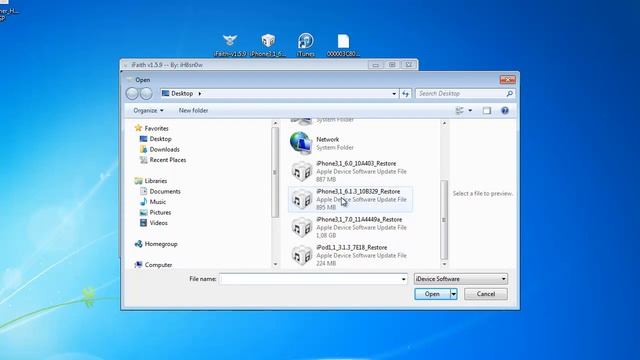The width and height of the screenshot is (640, 360).
Task: Click the Cancel button
Action: (x=486, y=294)
